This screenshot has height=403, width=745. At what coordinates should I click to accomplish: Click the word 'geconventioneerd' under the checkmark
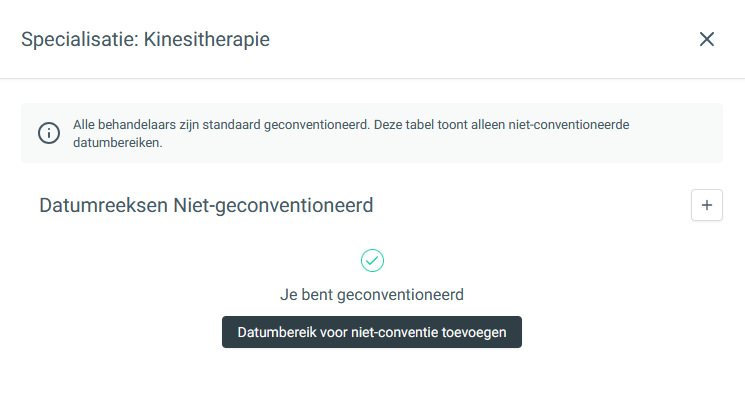point(401,294)
